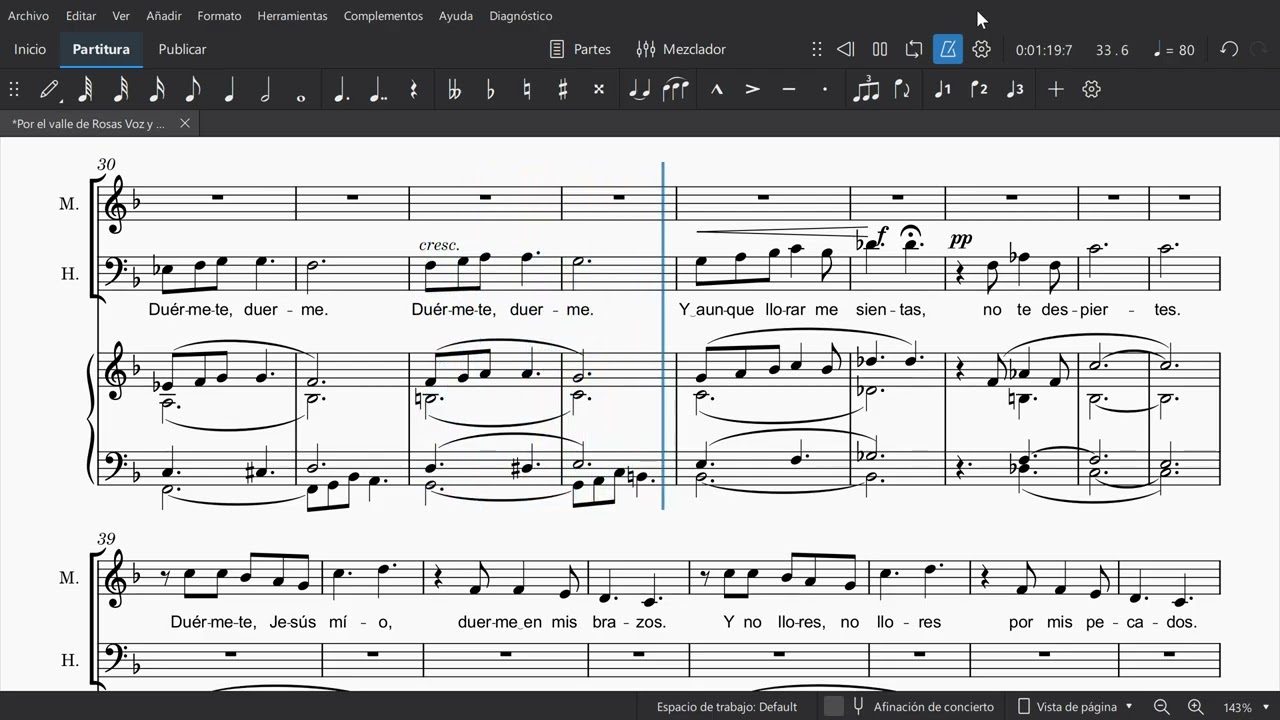Open the 143% zoom level dropdown

[x=1246, y=707]
